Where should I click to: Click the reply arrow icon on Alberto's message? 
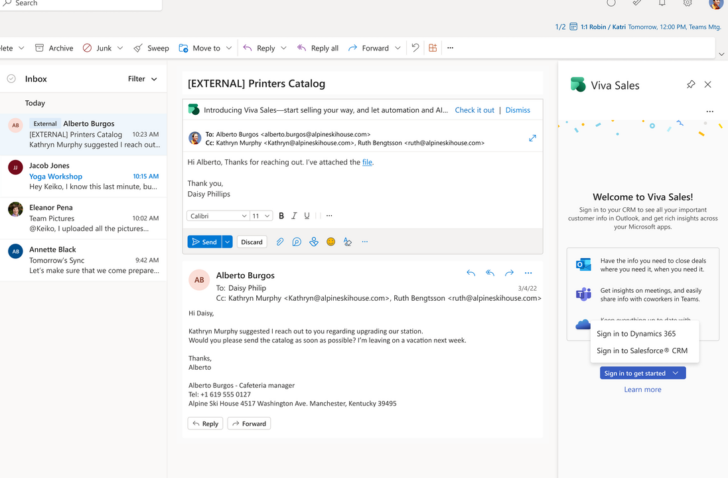coord(471,273)
